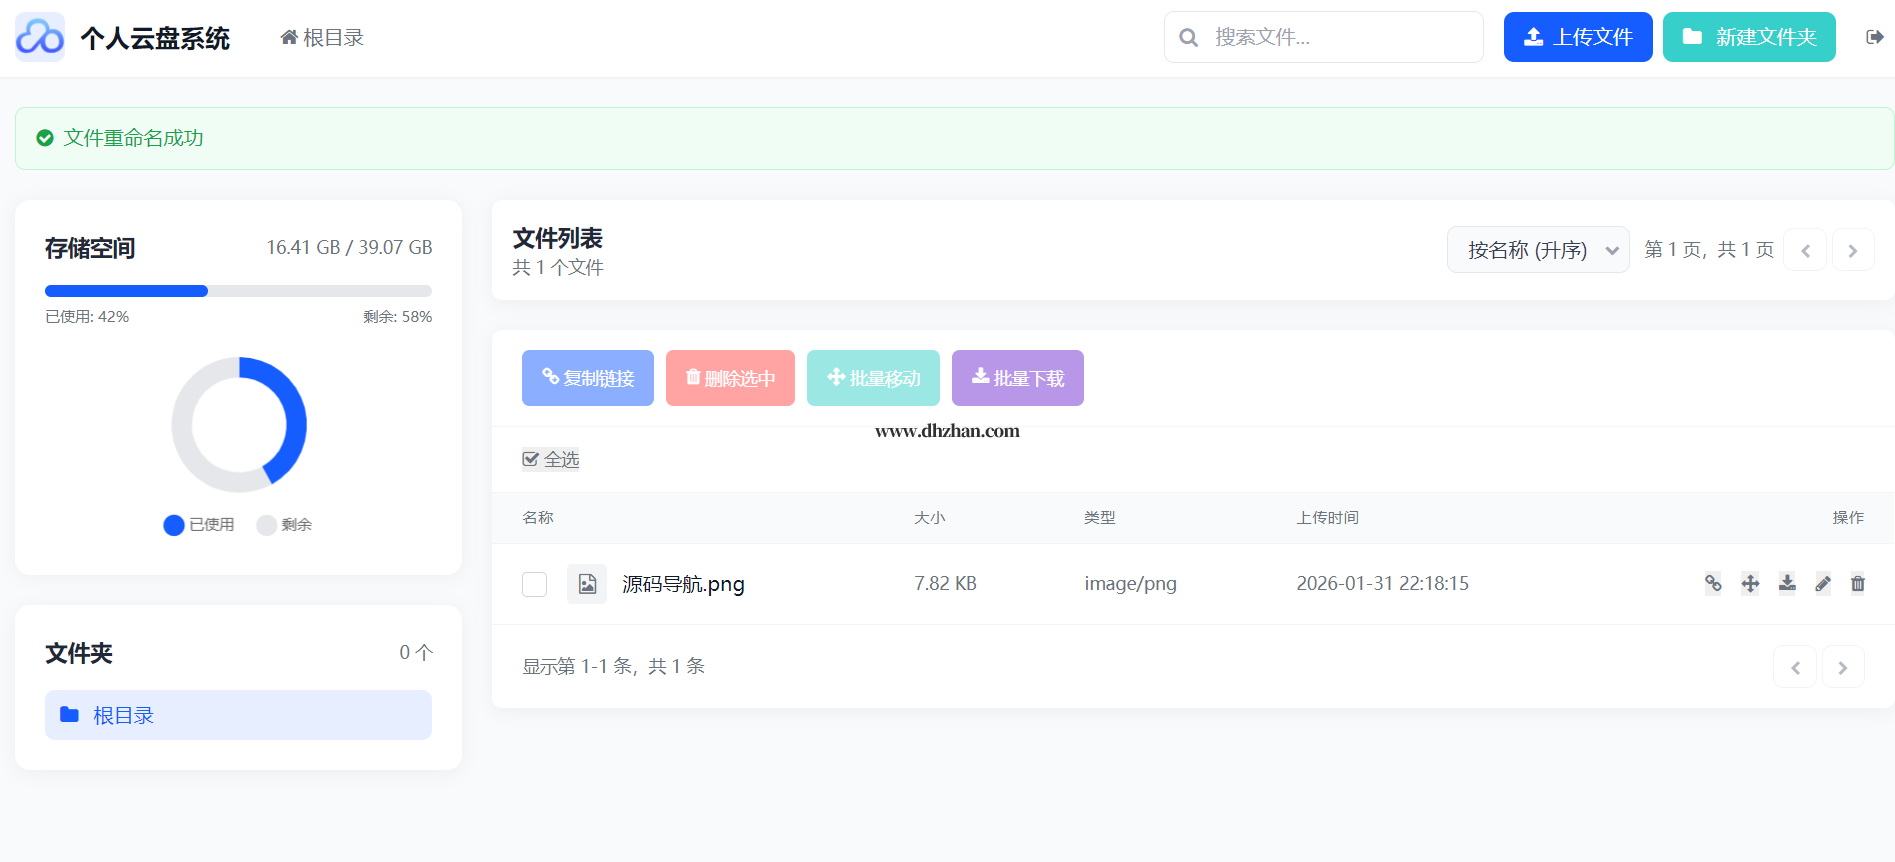Click the copy link icon for 源码导航.png
Screen dimensions: 1895x862
coord(1713,583)
